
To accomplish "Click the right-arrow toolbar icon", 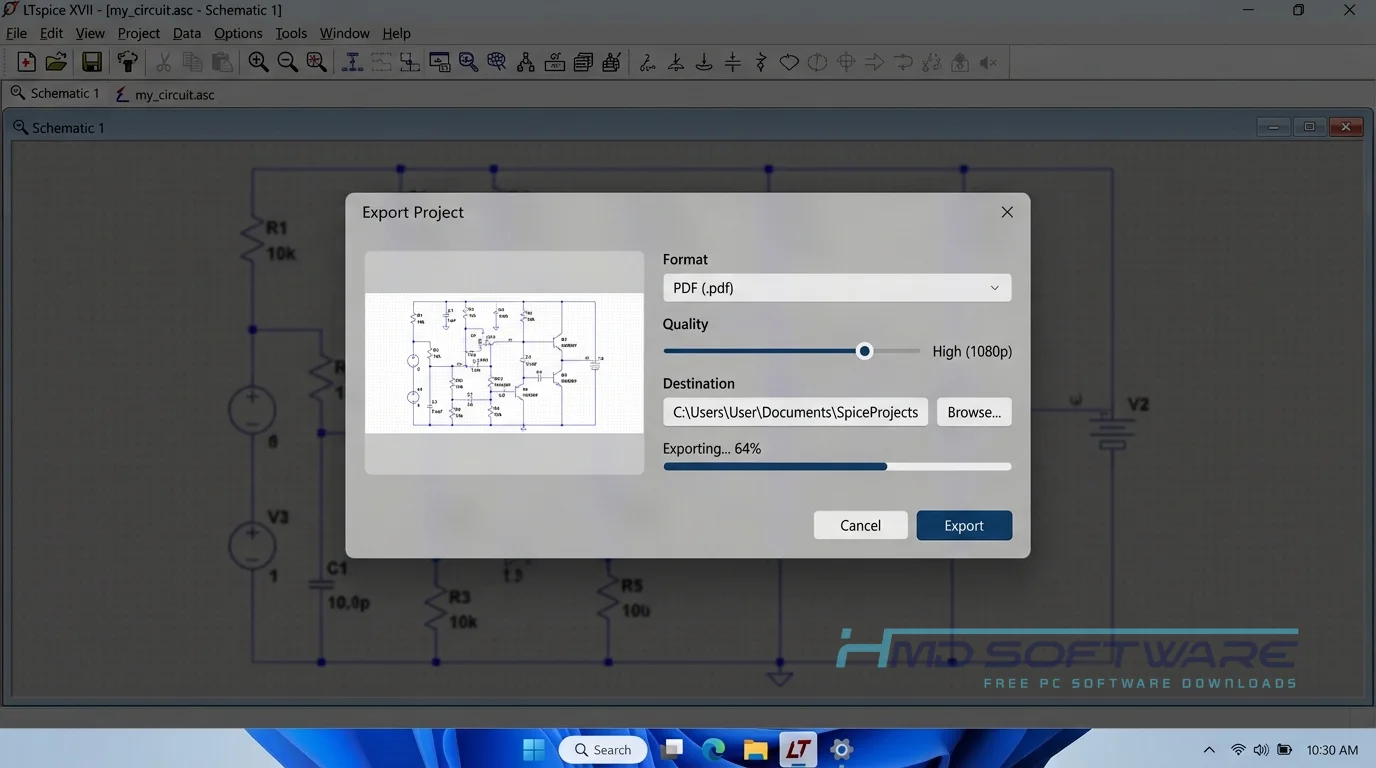I will pos(874,62).
